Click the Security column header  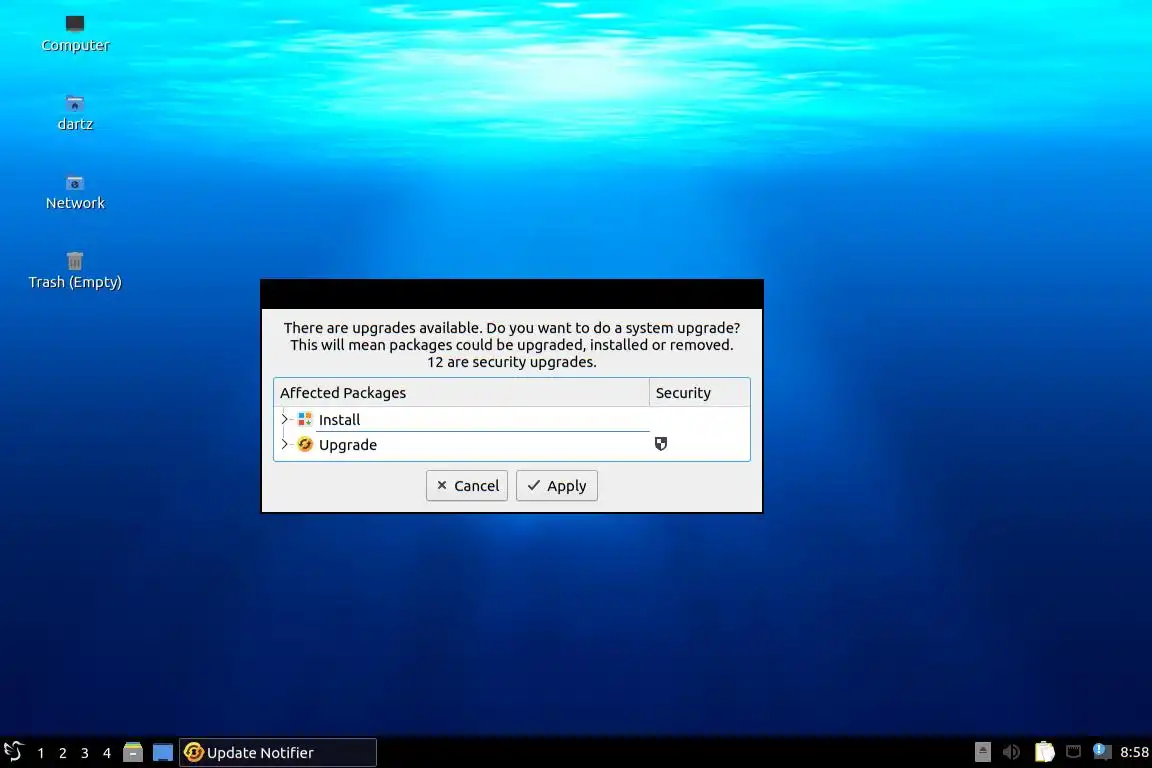[699, 392]
